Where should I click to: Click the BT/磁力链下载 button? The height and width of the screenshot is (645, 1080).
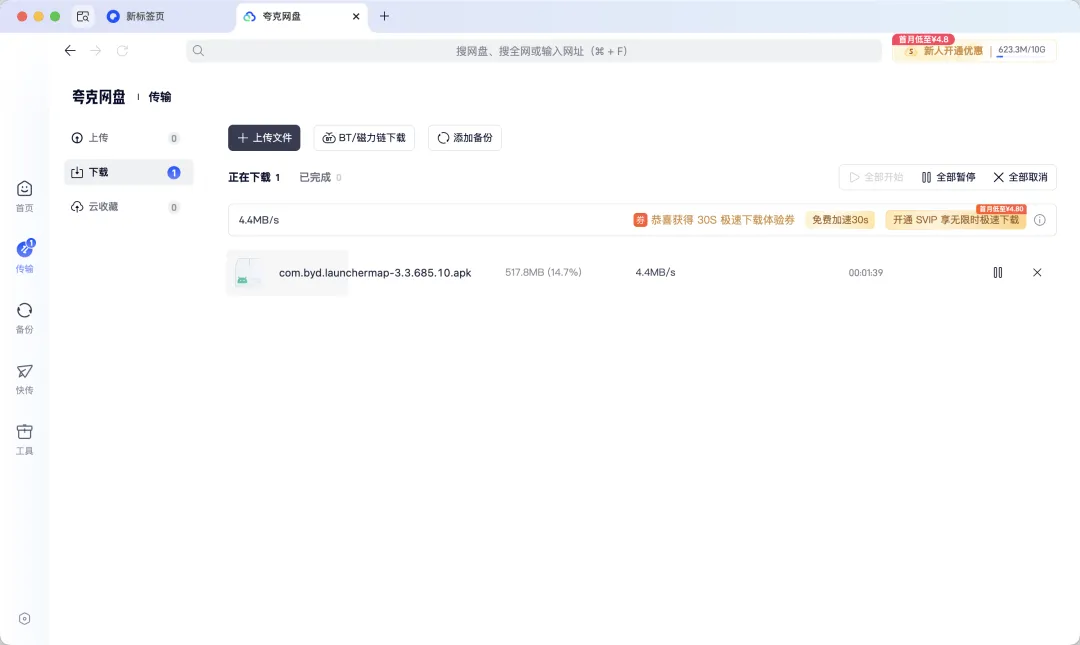[364, 138]
